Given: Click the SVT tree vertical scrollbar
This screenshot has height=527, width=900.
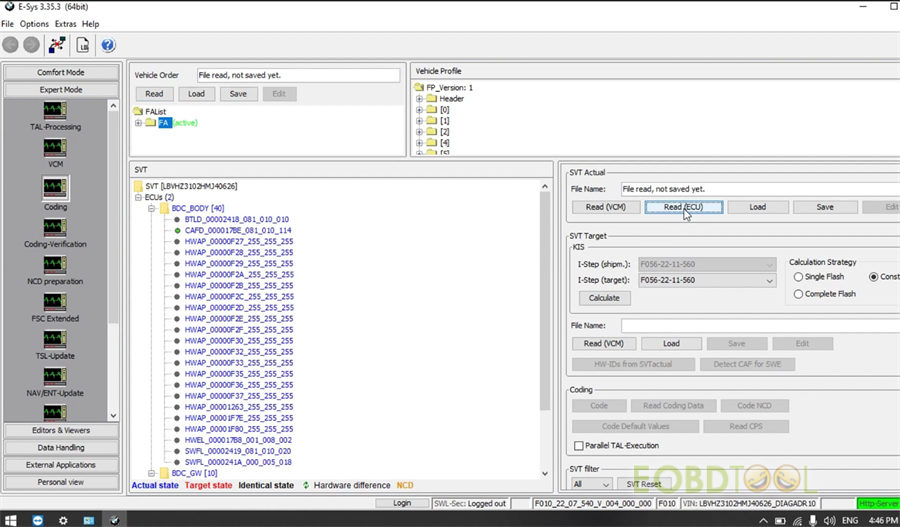Looking at the screenshot, I should [545, 301].
